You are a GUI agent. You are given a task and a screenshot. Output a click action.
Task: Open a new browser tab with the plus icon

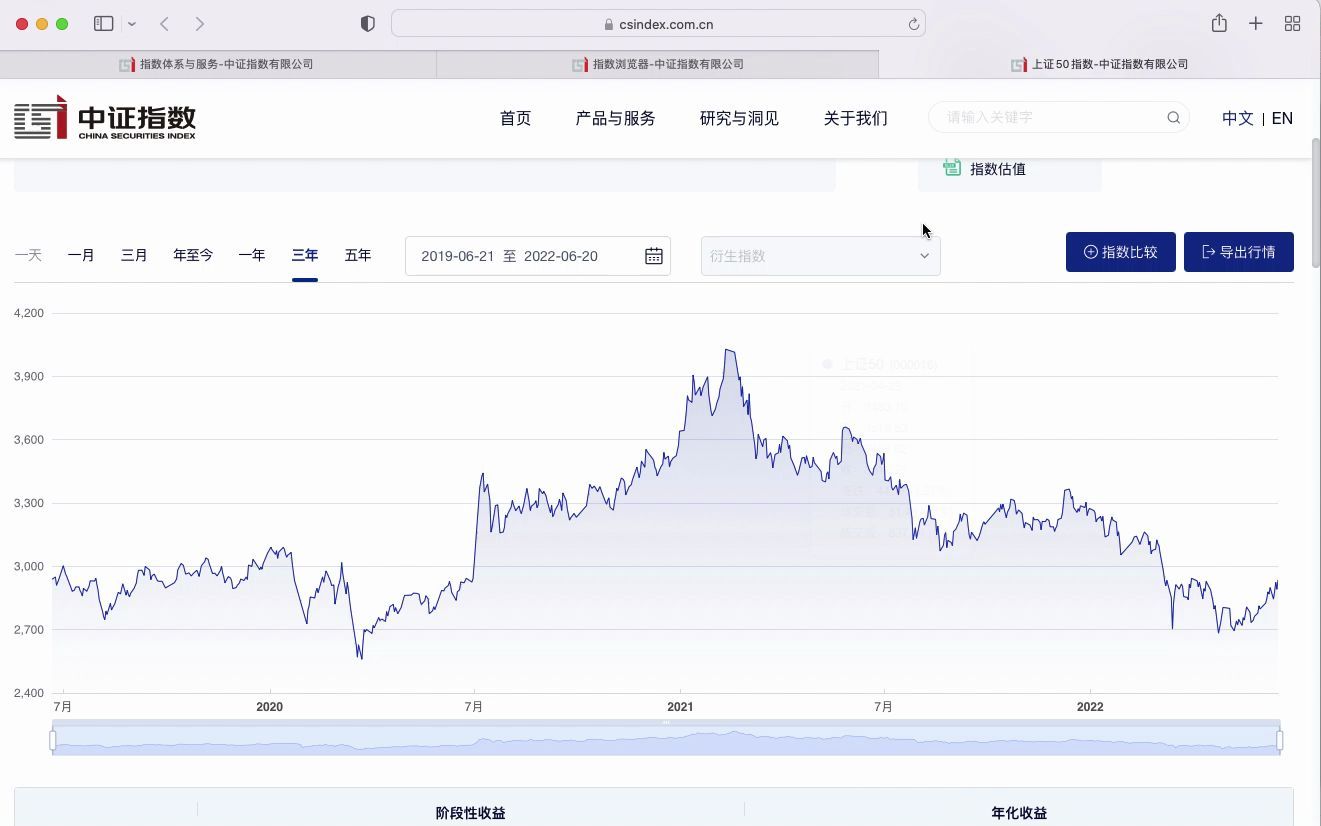click(x=1256, y=22)
